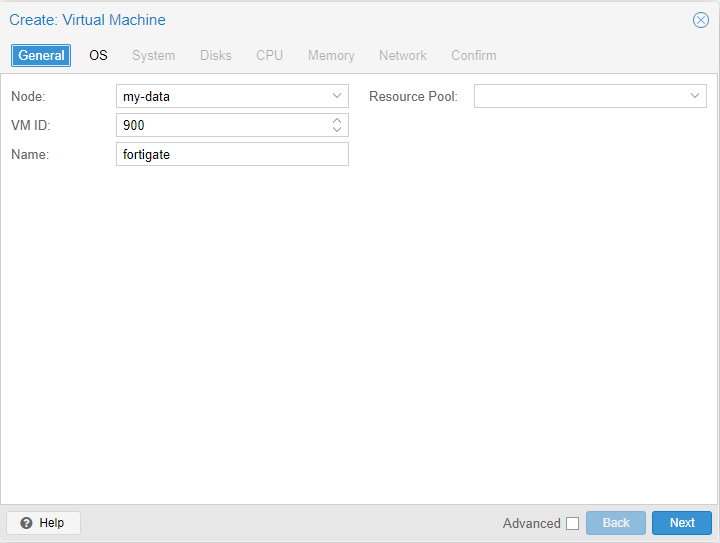Open Help documentation button
The image size is (720, 543).
pyautogui.click(x=44, y=523)
